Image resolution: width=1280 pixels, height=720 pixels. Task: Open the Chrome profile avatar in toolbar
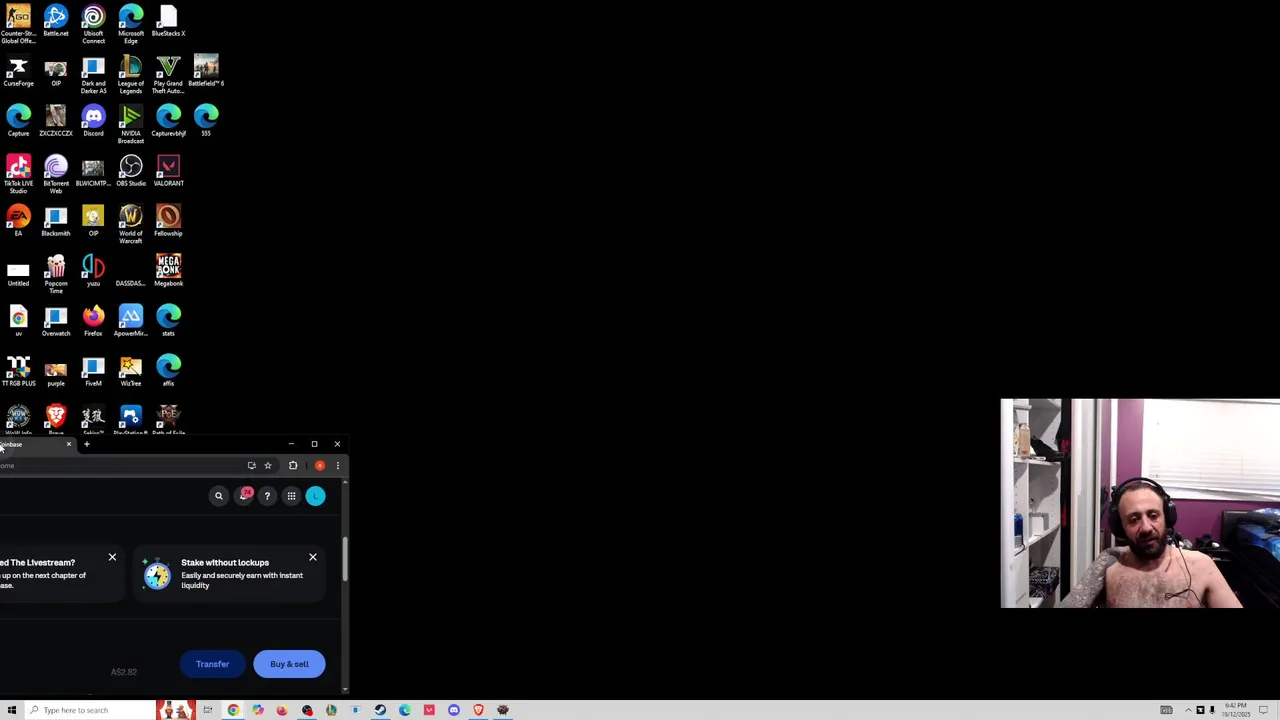pos(320,465)
